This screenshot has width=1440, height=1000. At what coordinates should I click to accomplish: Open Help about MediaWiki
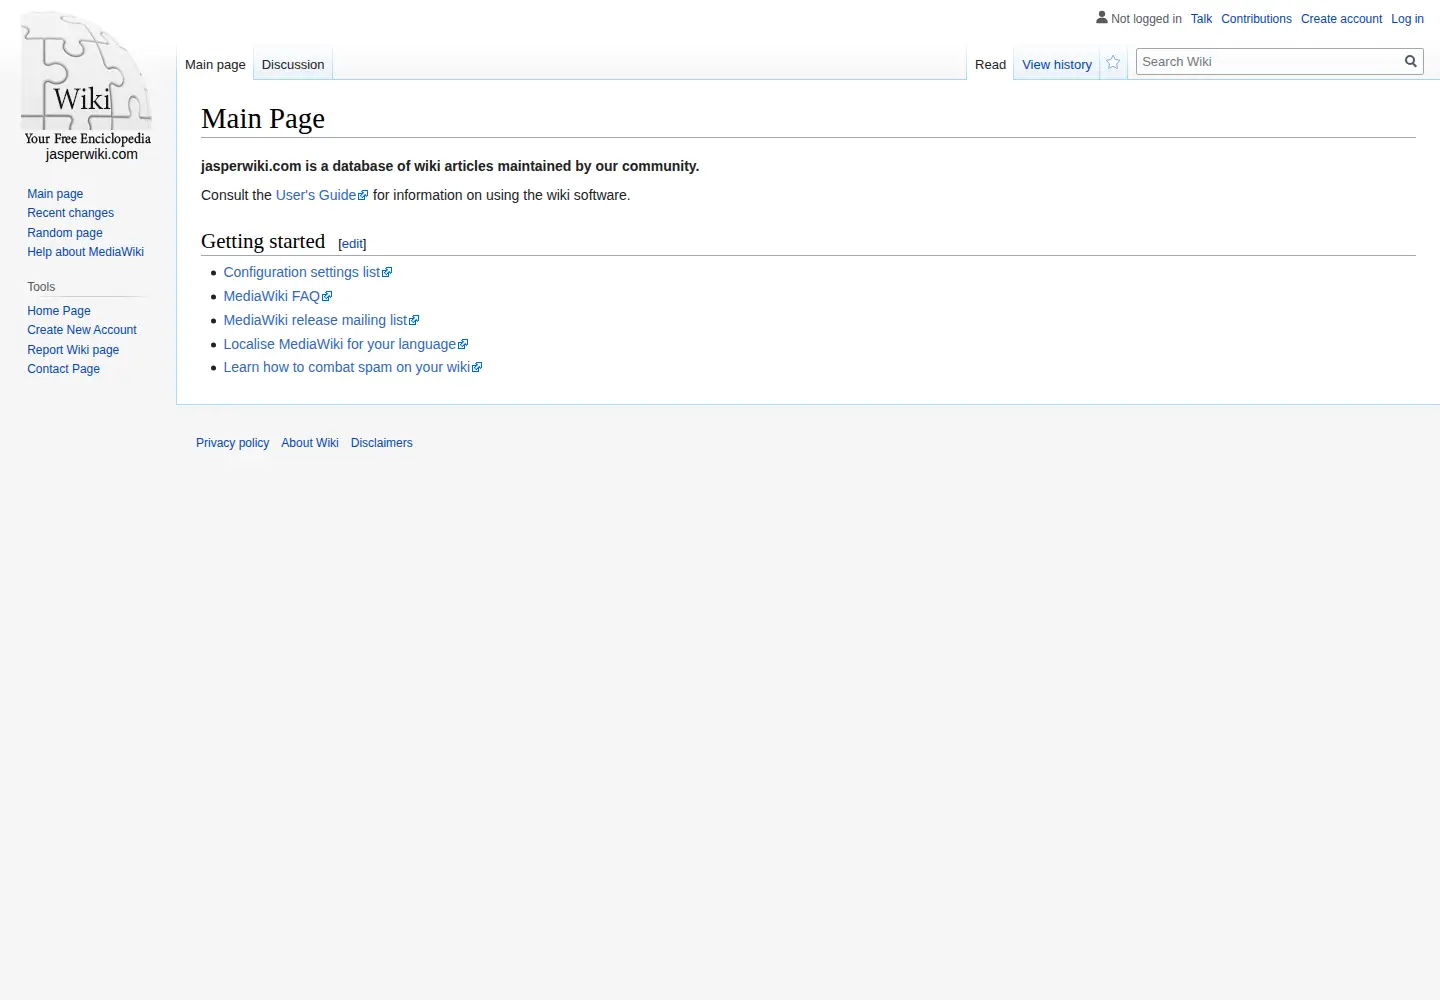tap(85, 252)
